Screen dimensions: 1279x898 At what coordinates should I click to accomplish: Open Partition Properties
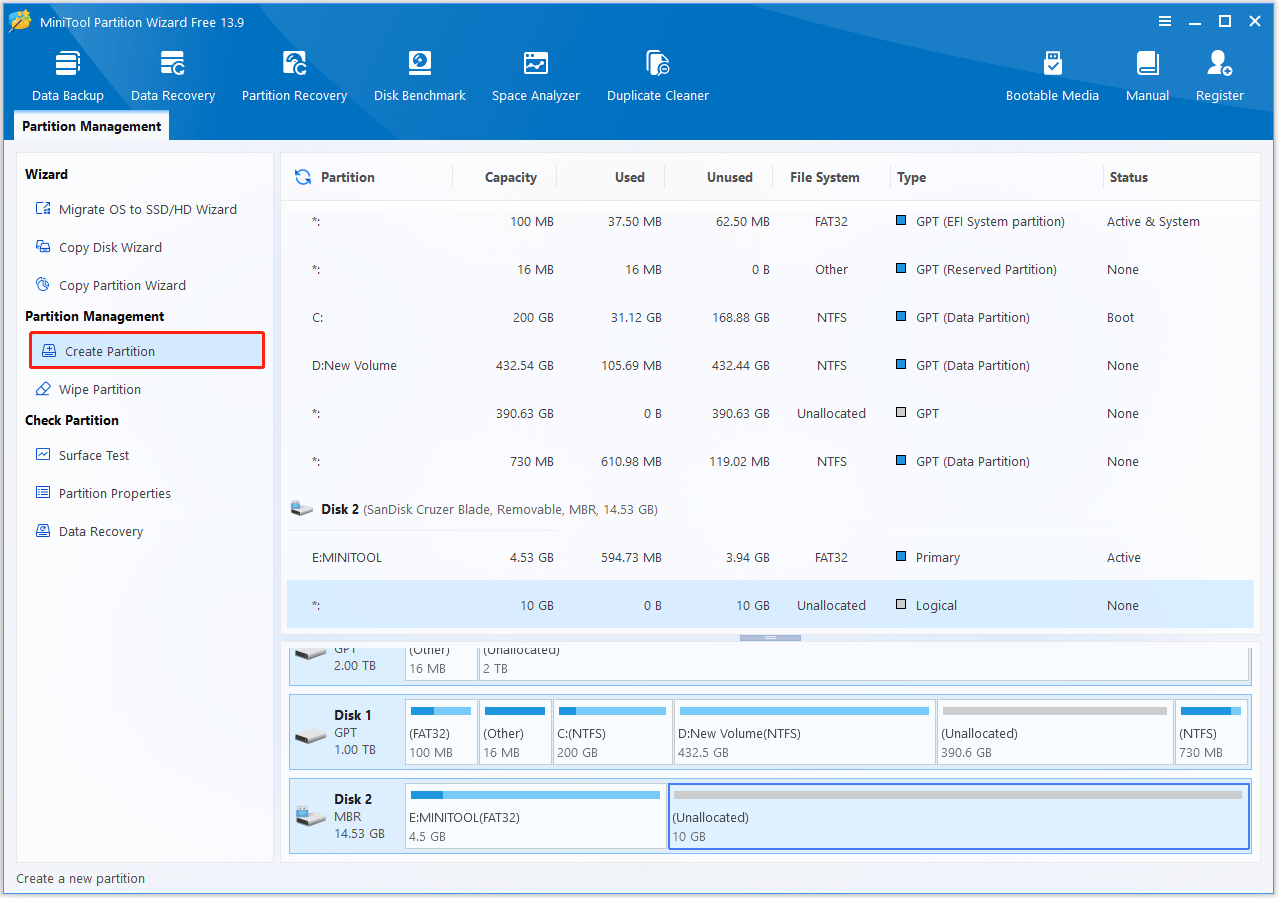click(103, 493)
